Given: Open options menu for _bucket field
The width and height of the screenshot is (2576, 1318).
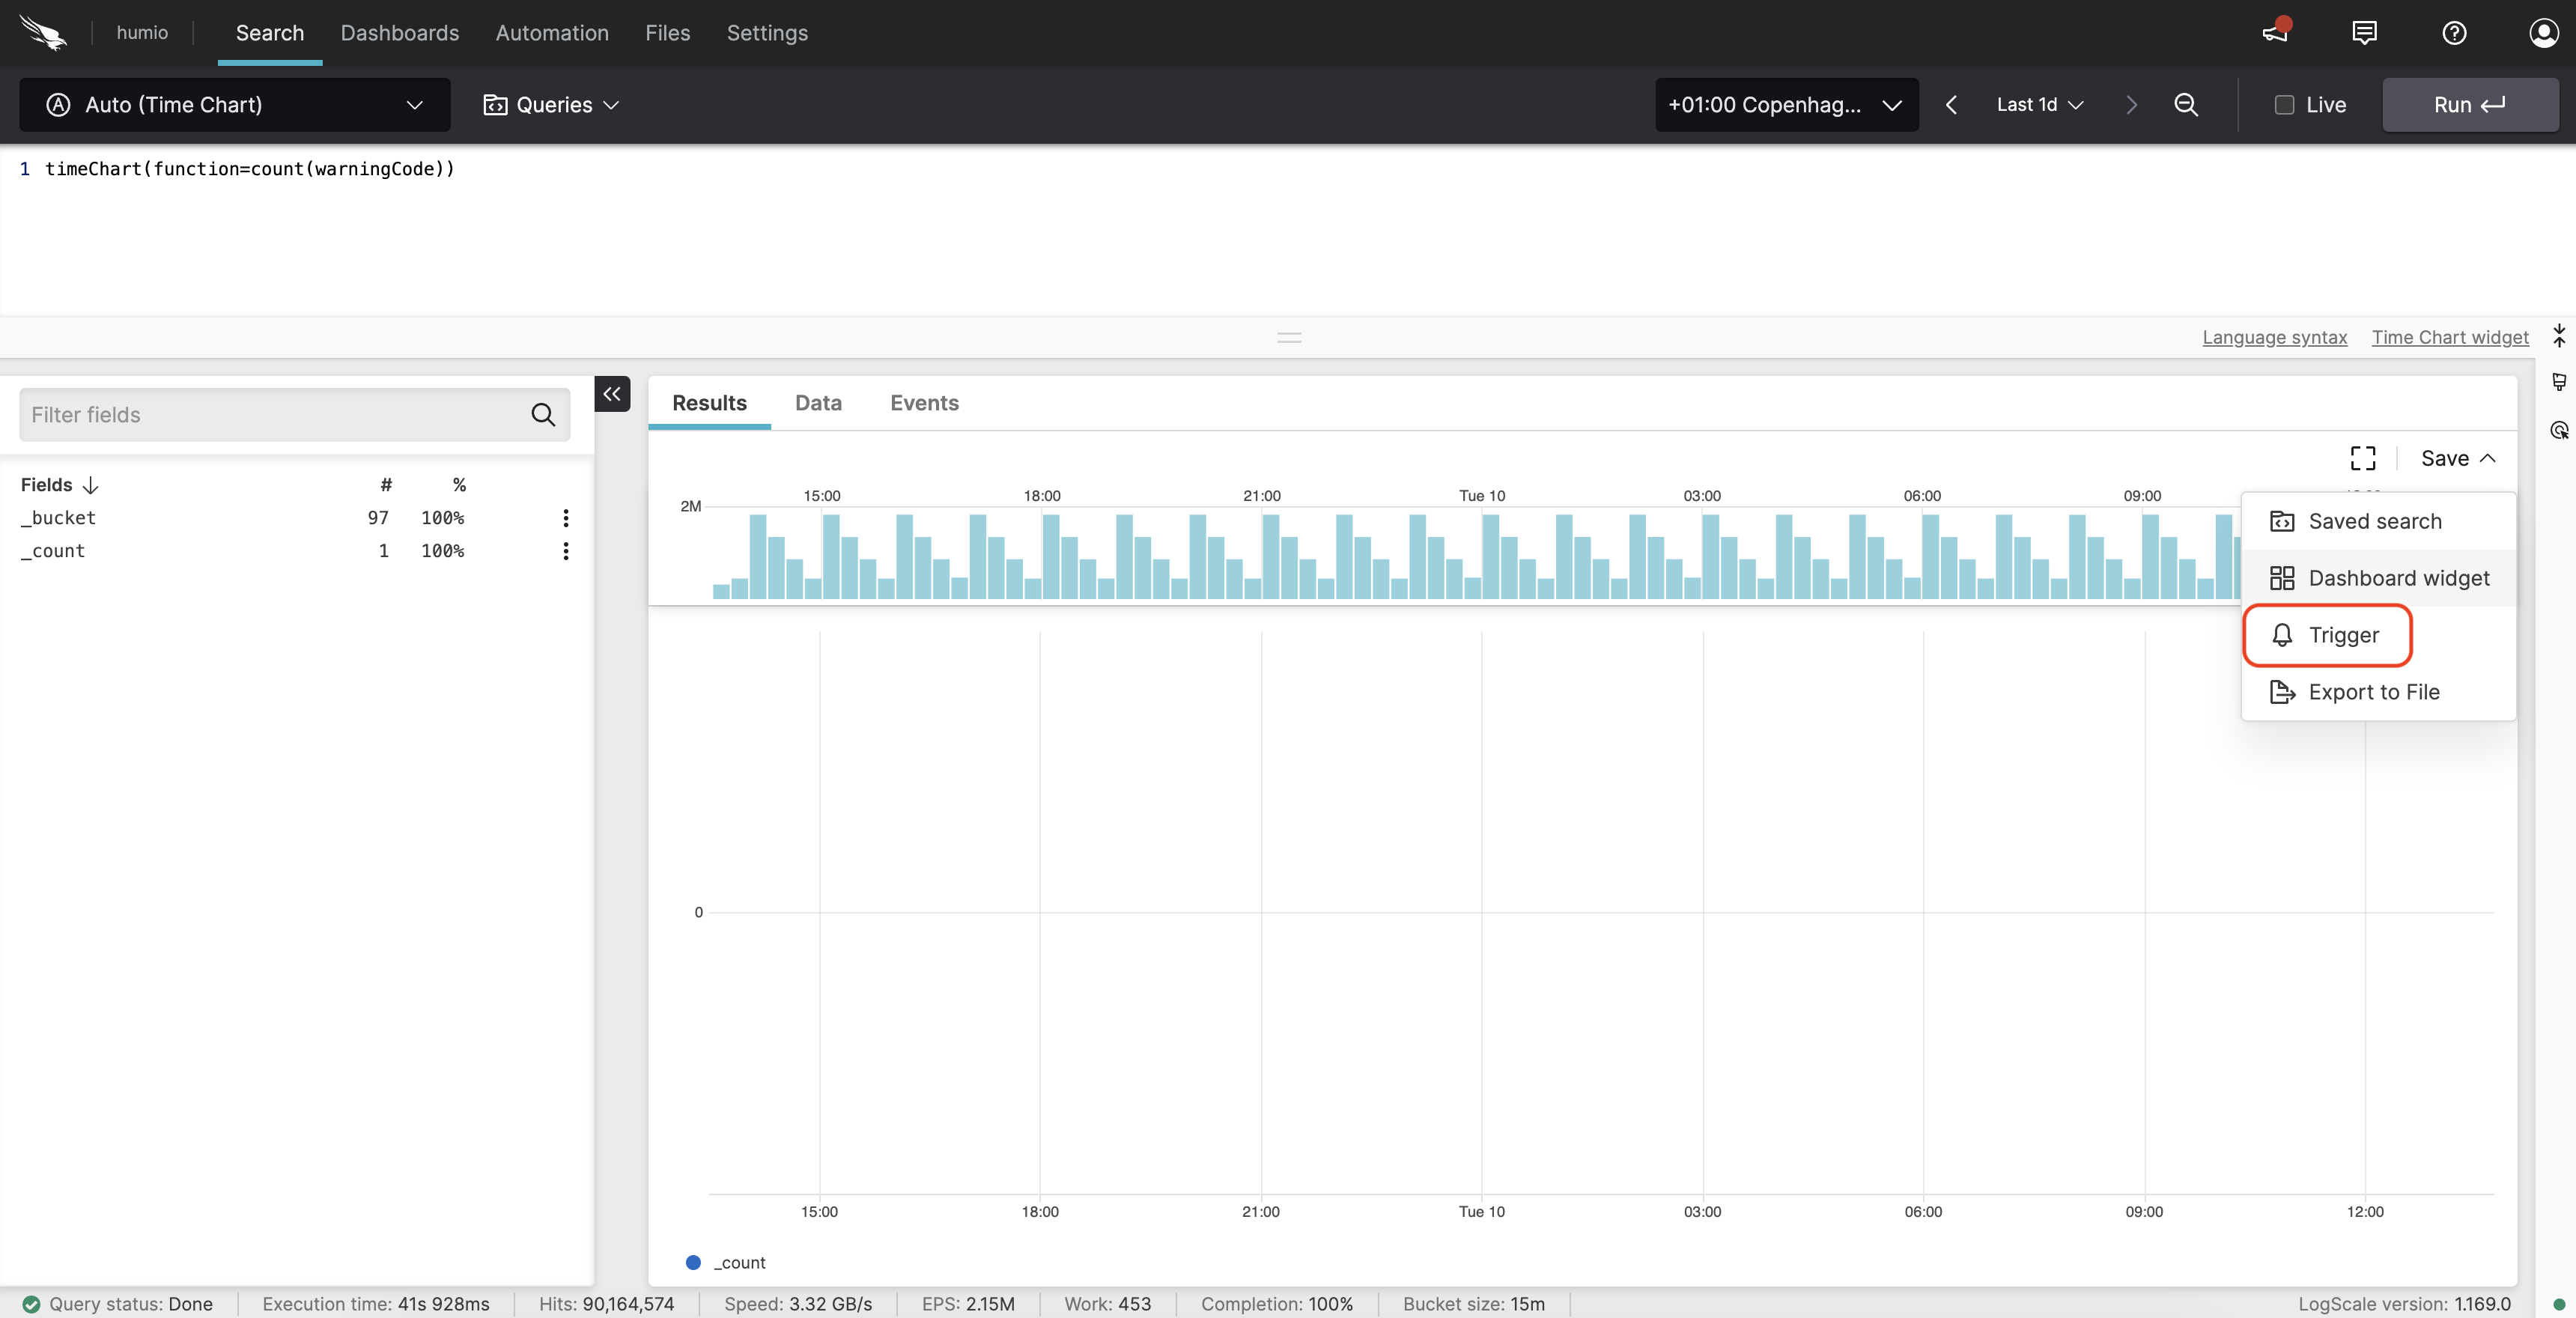Looking at the screenshot, I should [x=565, y=518].
